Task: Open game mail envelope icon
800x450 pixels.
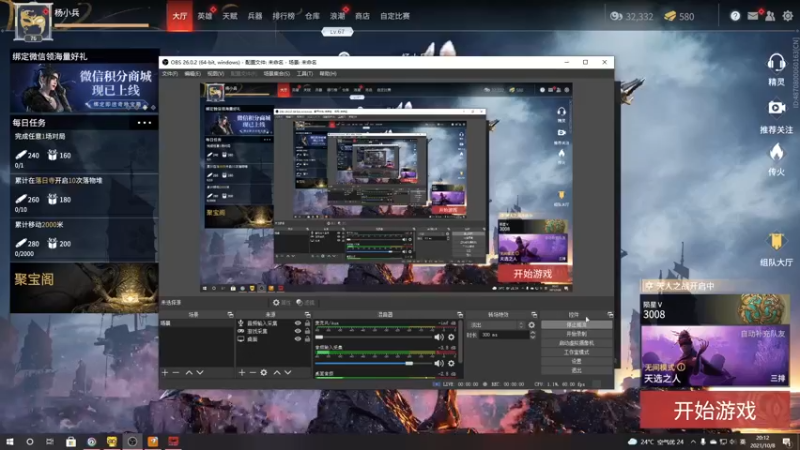Action: [753, 16]
